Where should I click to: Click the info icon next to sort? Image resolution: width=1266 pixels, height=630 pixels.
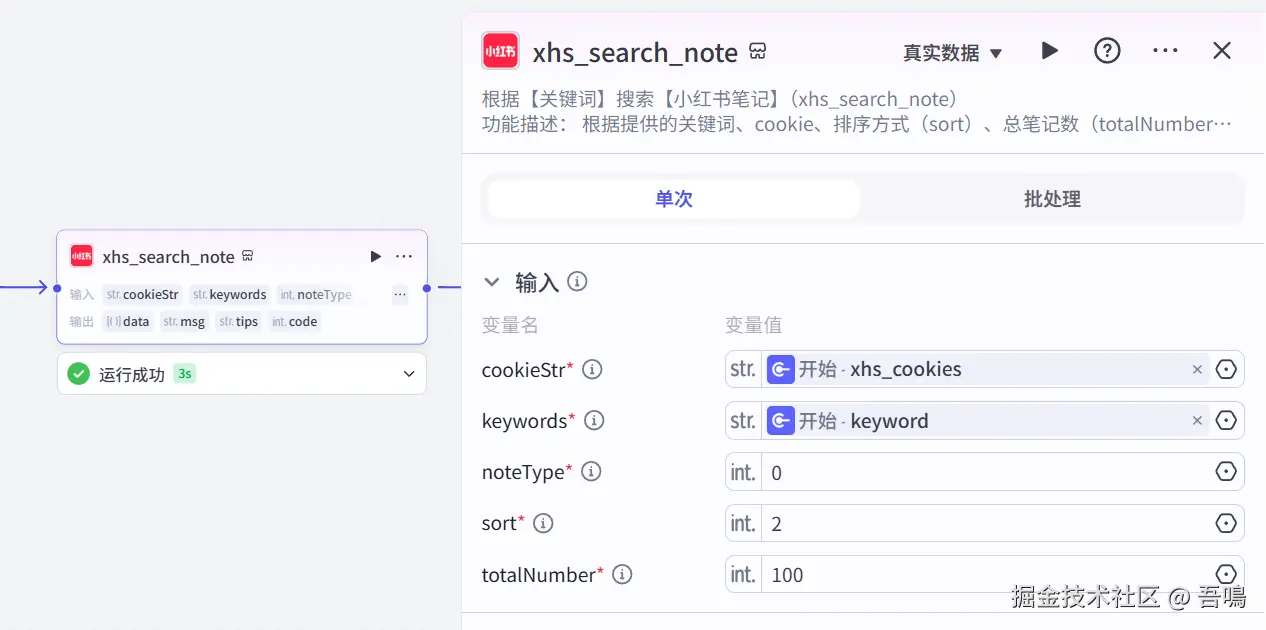pyautogui.click(x=543, y=523)
